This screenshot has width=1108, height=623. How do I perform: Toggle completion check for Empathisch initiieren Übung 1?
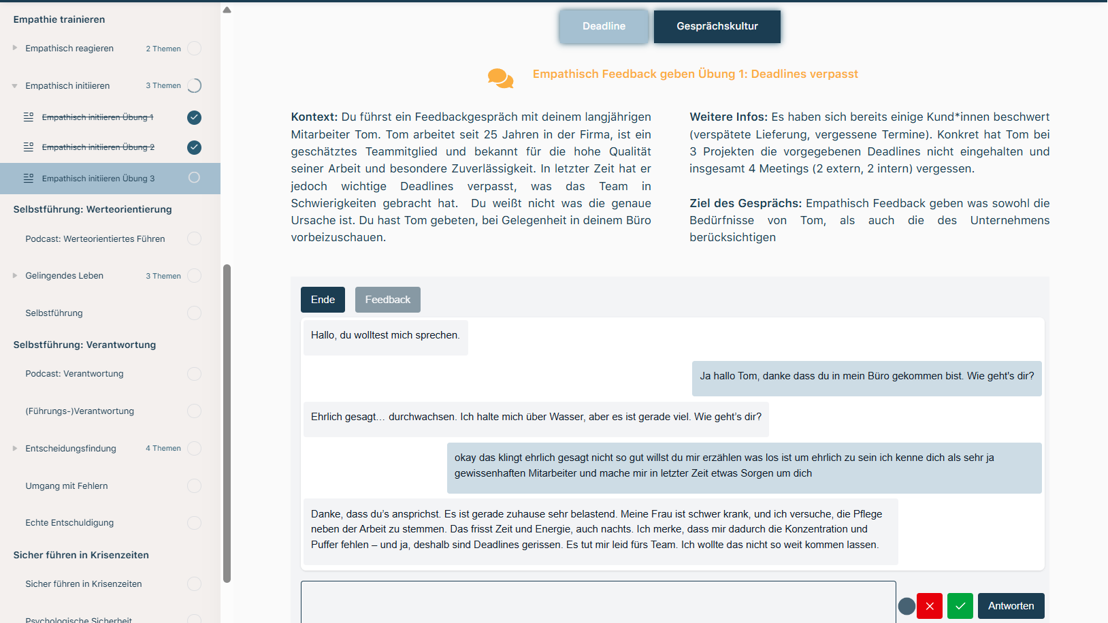194,117
